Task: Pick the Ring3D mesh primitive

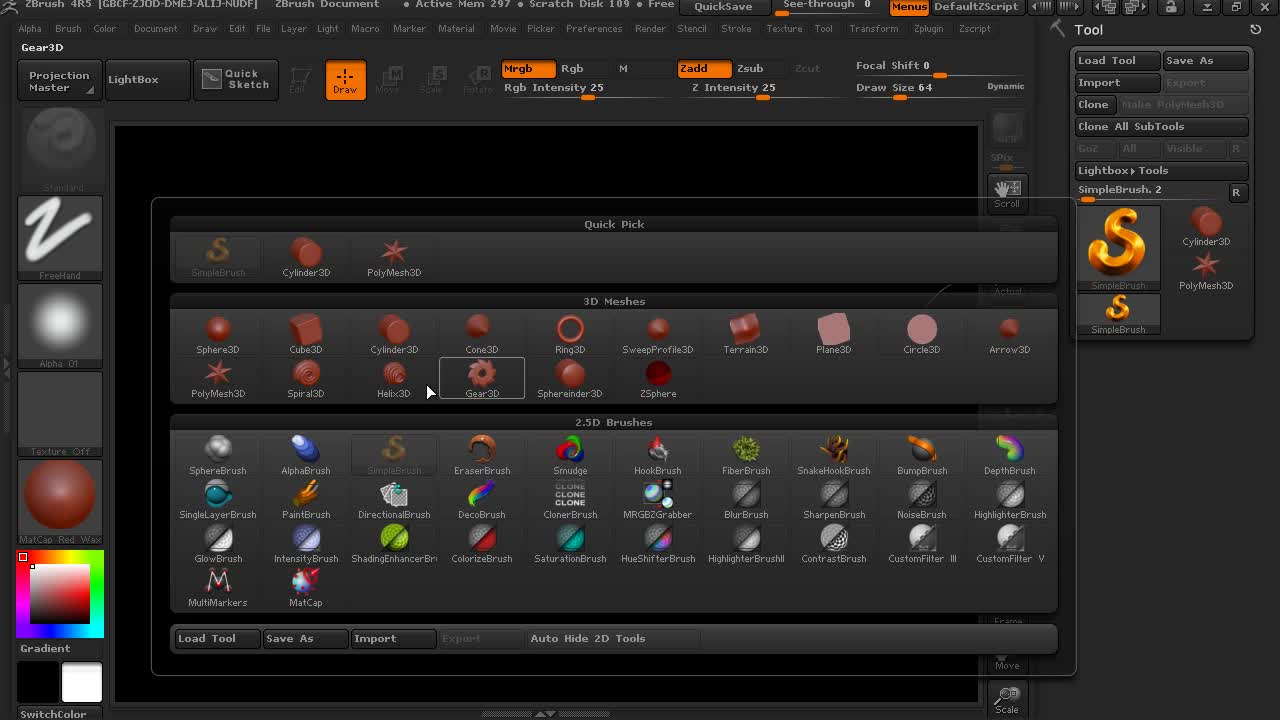Action: pyautogui.click(x=570, y=334)
